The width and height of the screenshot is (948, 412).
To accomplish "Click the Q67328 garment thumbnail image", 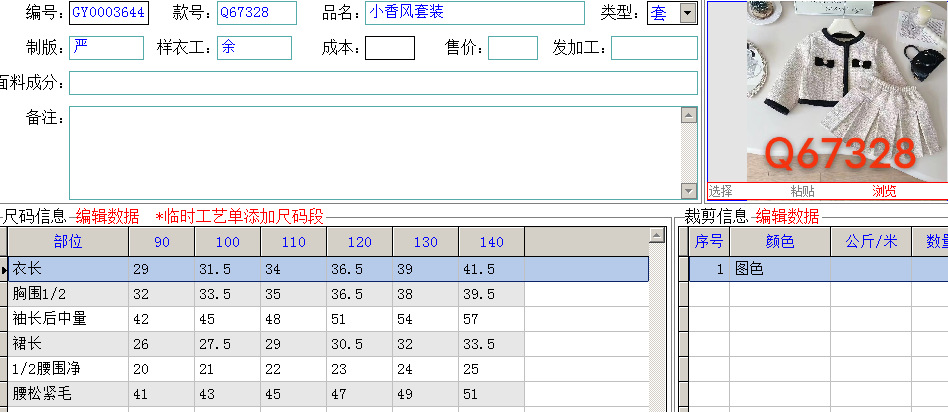I will click(x=846, y=91).
